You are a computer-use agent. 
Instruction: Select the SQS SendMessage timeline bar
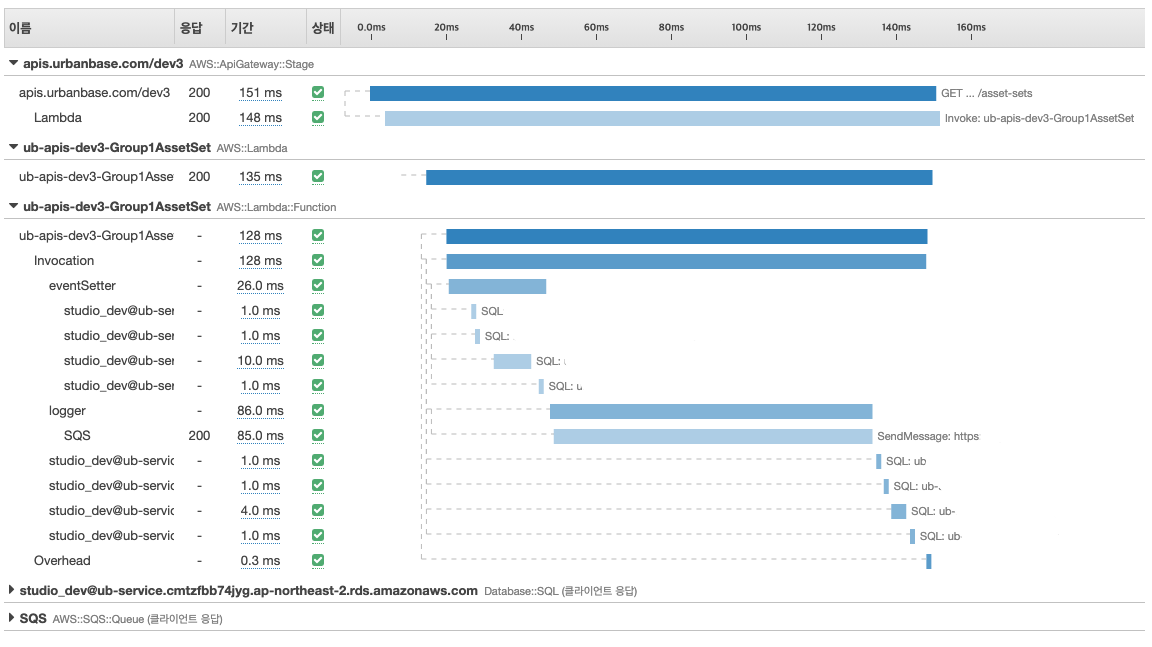coord(712,436)
